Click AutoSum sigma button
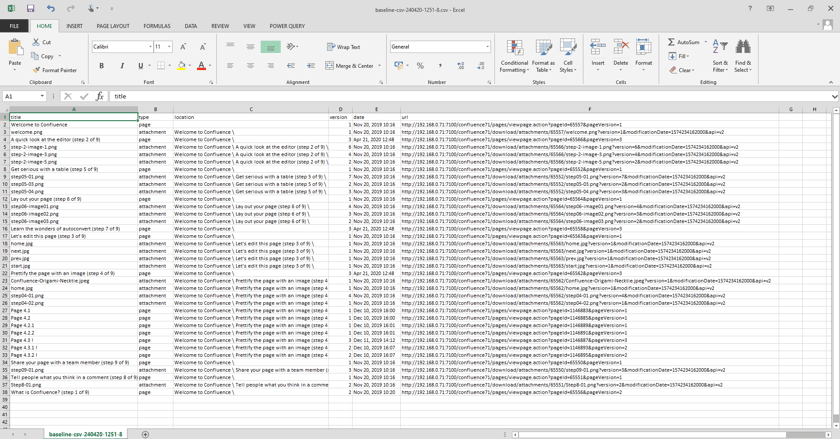 (x=684, y=42)
